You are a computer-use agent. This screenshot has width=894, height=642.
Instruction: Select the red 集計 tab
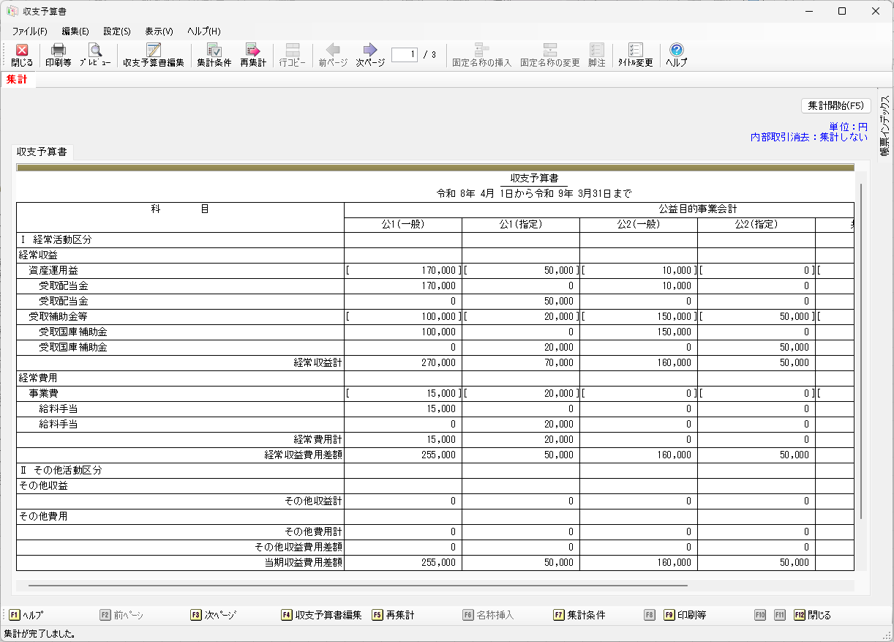click(x=17, y=79)
